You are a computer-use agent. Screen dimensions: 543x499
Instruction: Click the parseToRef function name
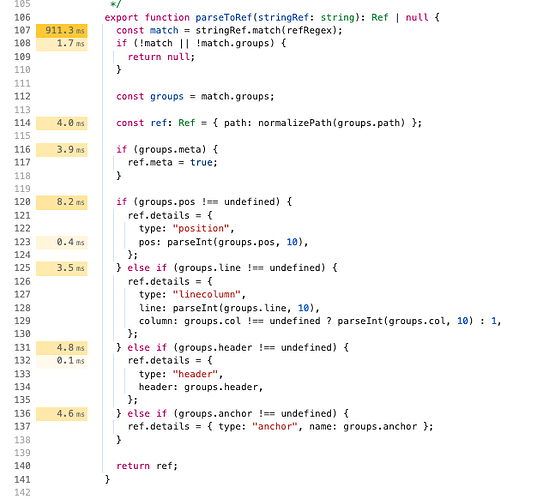223,17
